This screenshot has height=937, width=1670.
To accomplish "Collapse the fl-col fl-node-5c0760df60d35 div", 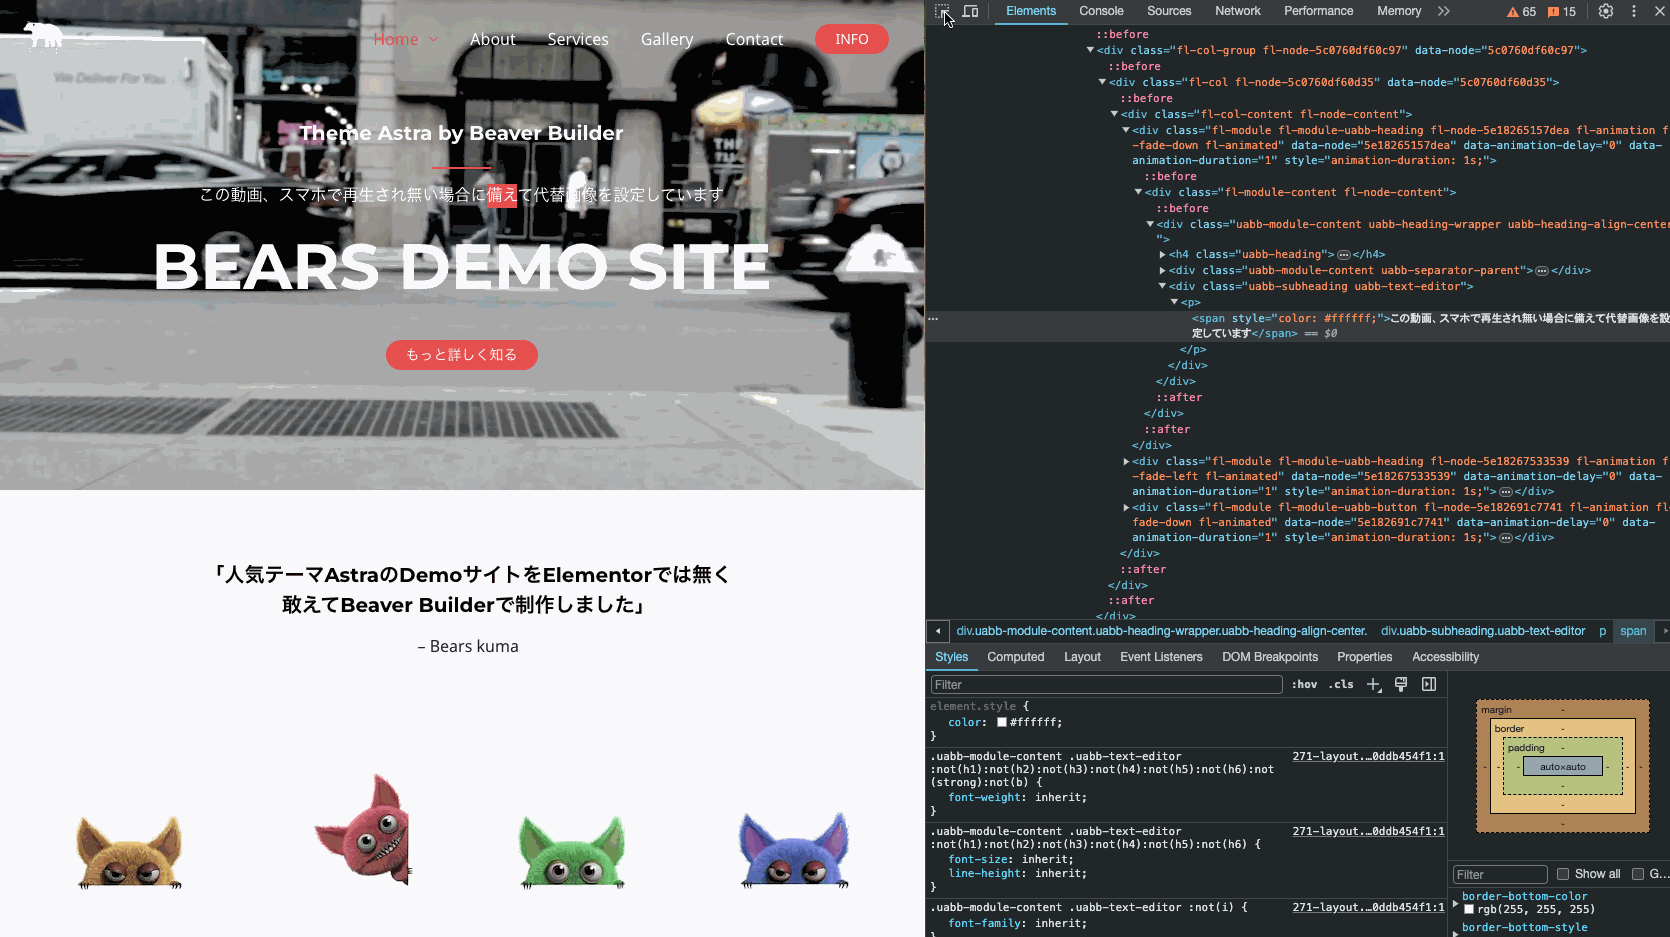I will (x=1102, y=82).
